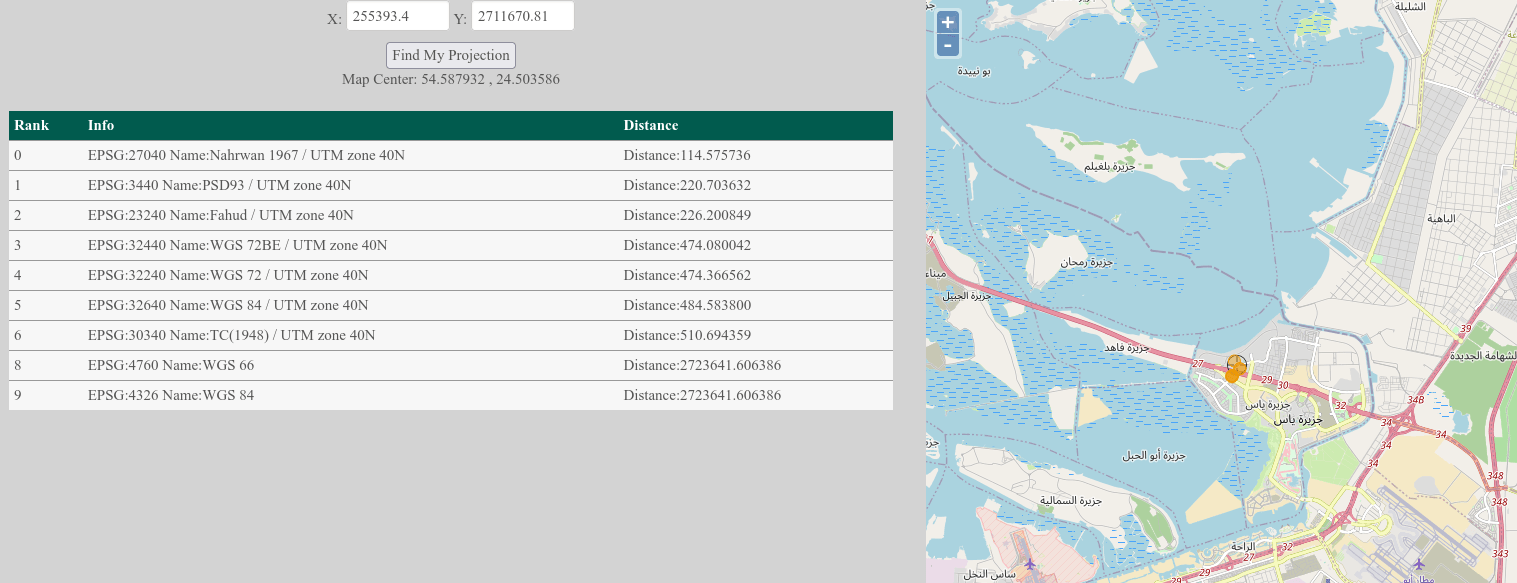Screen dimensions: 1517x583
Task: Select the EPSG:27040 Nahrwan 1967 row
Action: 451,156
